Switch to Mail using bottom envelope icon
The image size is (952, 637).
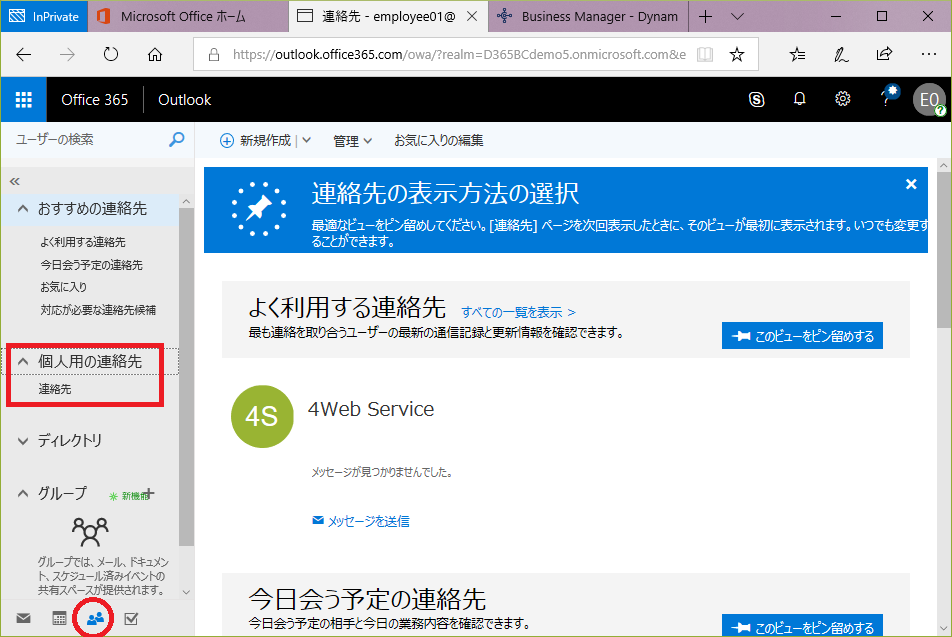[23, 619]
